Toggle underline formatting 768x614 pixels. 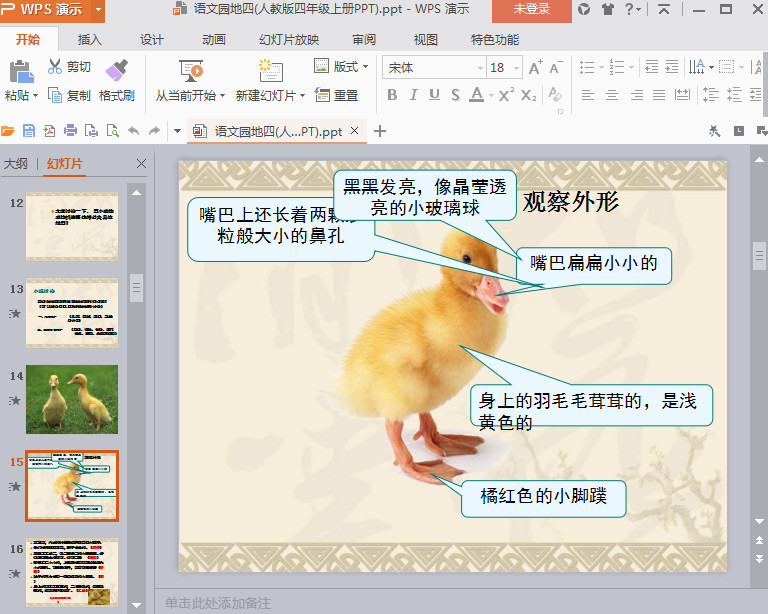point(434,95)
